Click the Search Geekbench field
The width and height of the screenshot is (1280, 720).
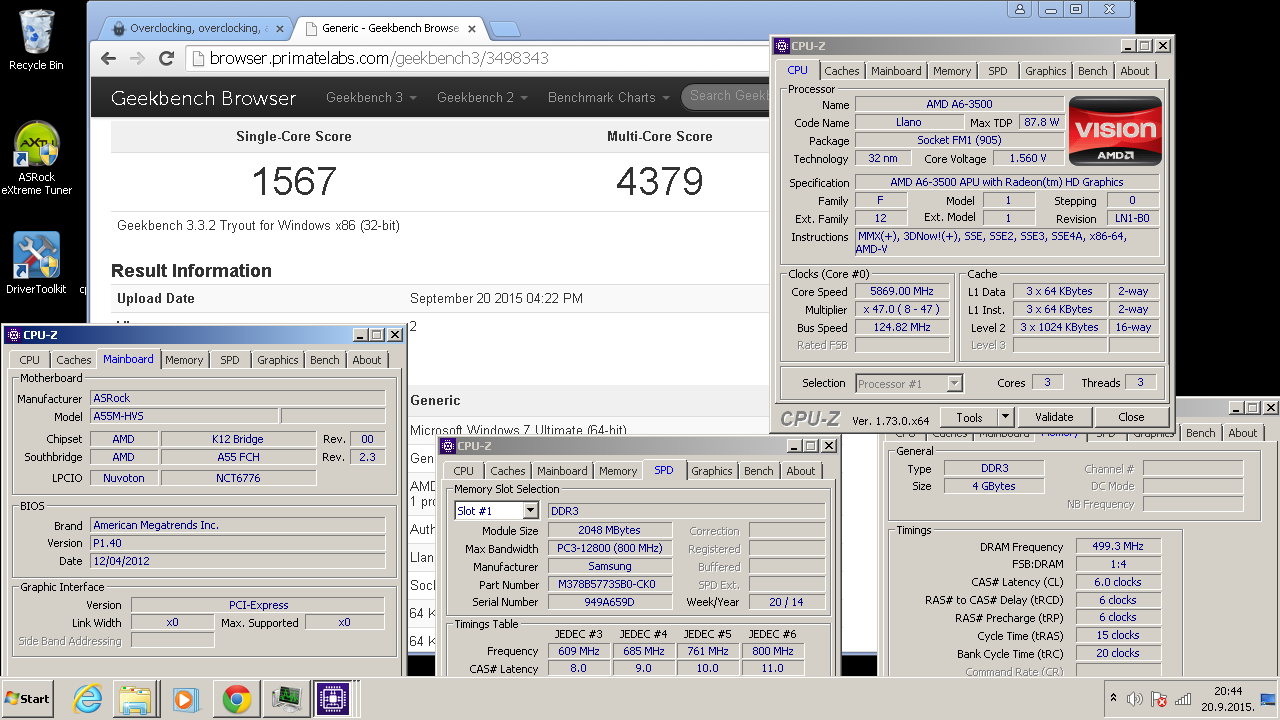[x=727, y=96]
